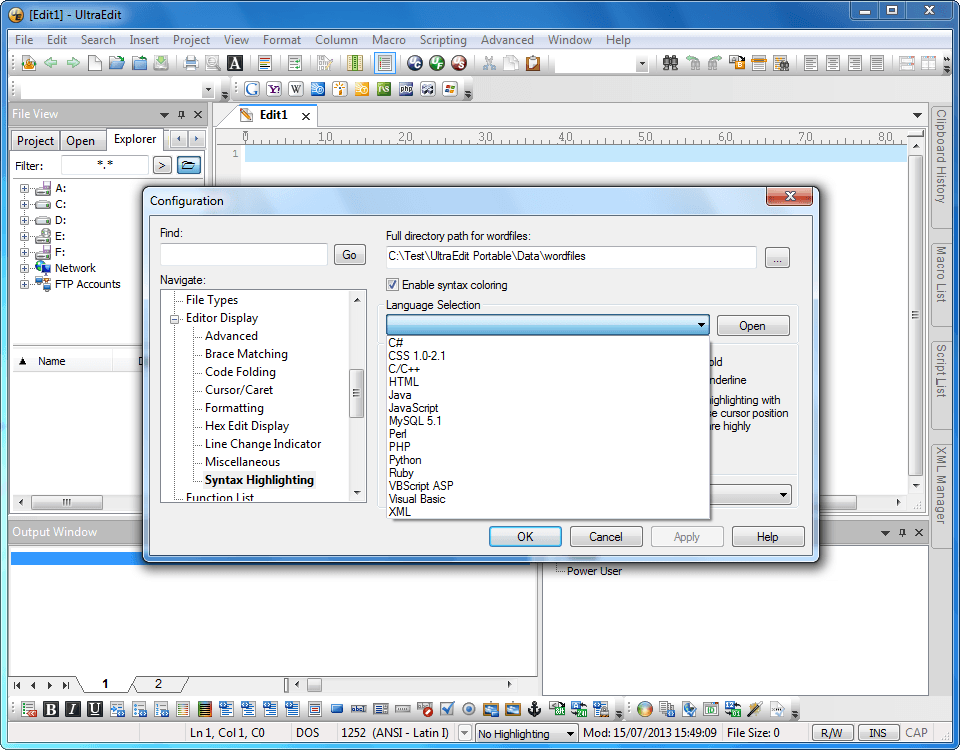Click the HTML Bold B icon
Viewport: 960px width, 750px height.
tap(51, 709)
